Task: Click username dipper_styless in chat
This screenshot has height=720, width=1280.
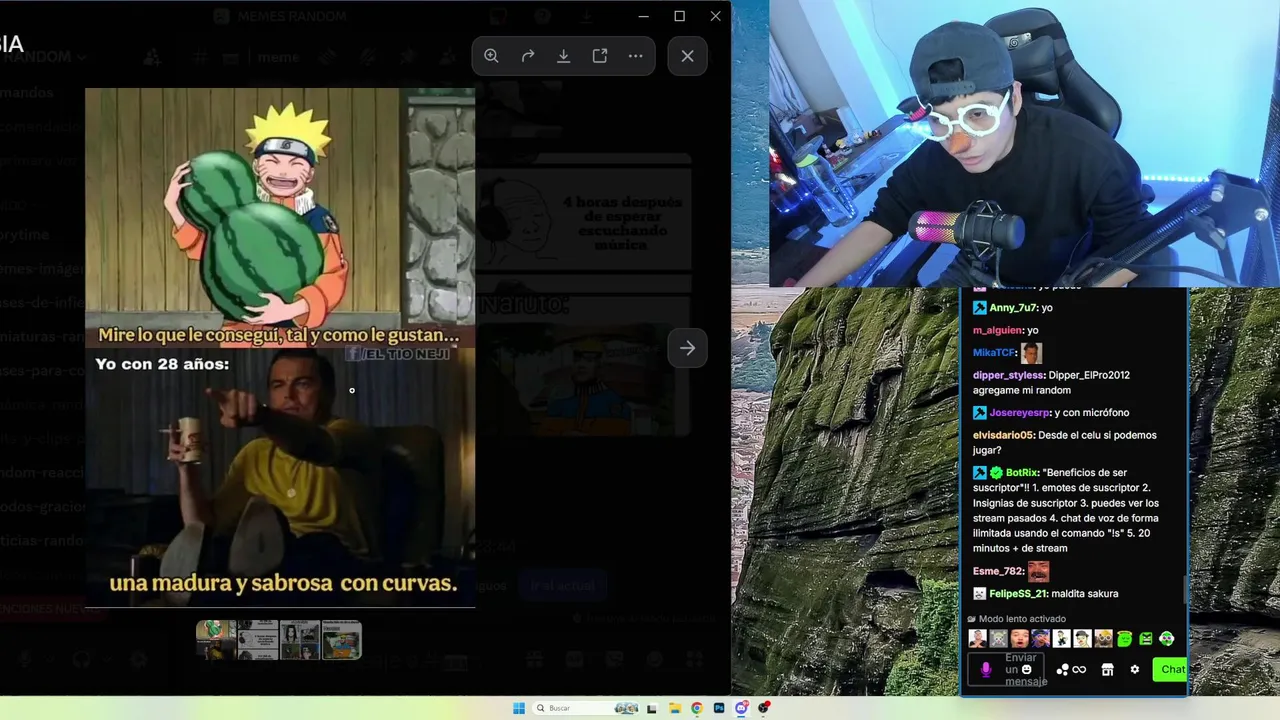Action: (x=1008, y=375)
